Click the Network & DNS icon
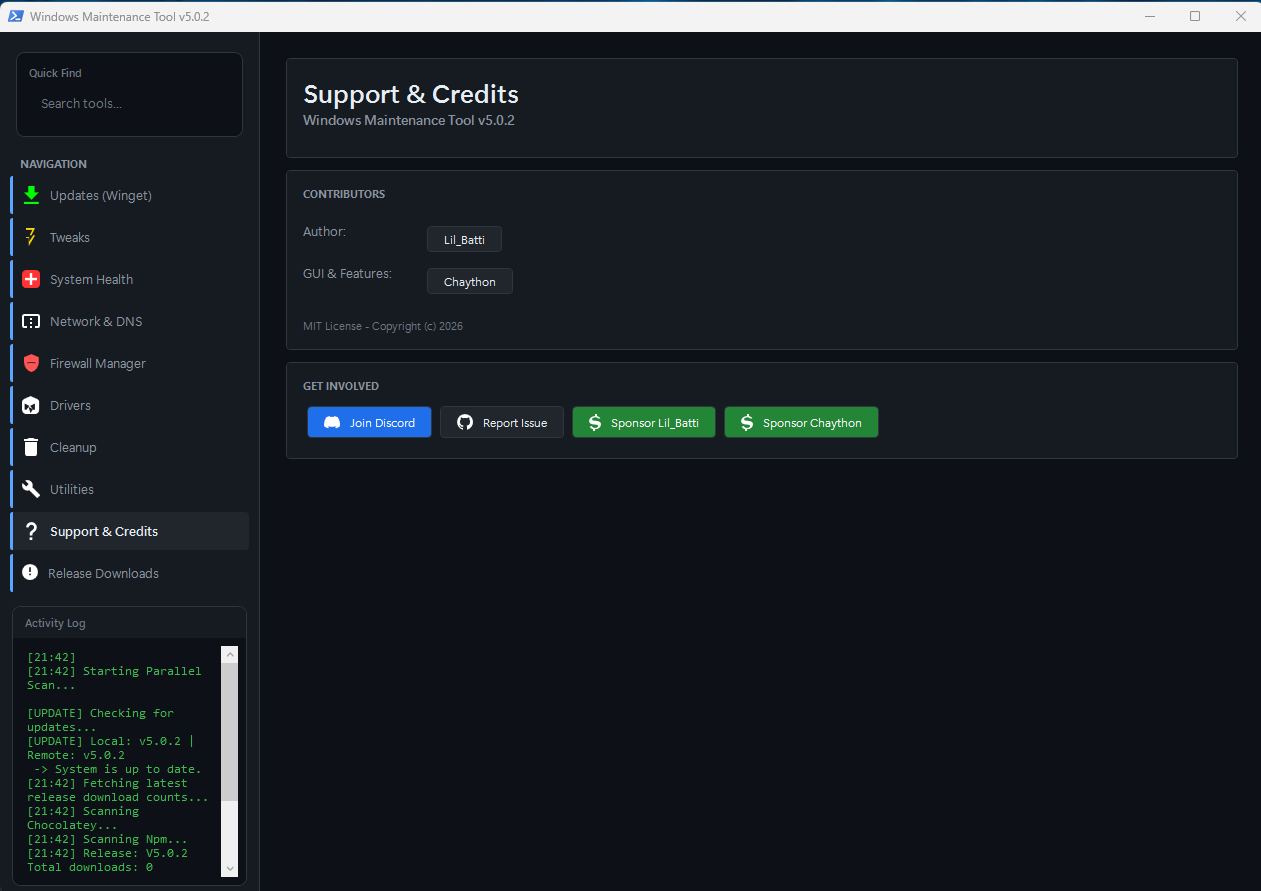Image resolution: width=1261 pixels, height=891 pixels. point(31,321)
